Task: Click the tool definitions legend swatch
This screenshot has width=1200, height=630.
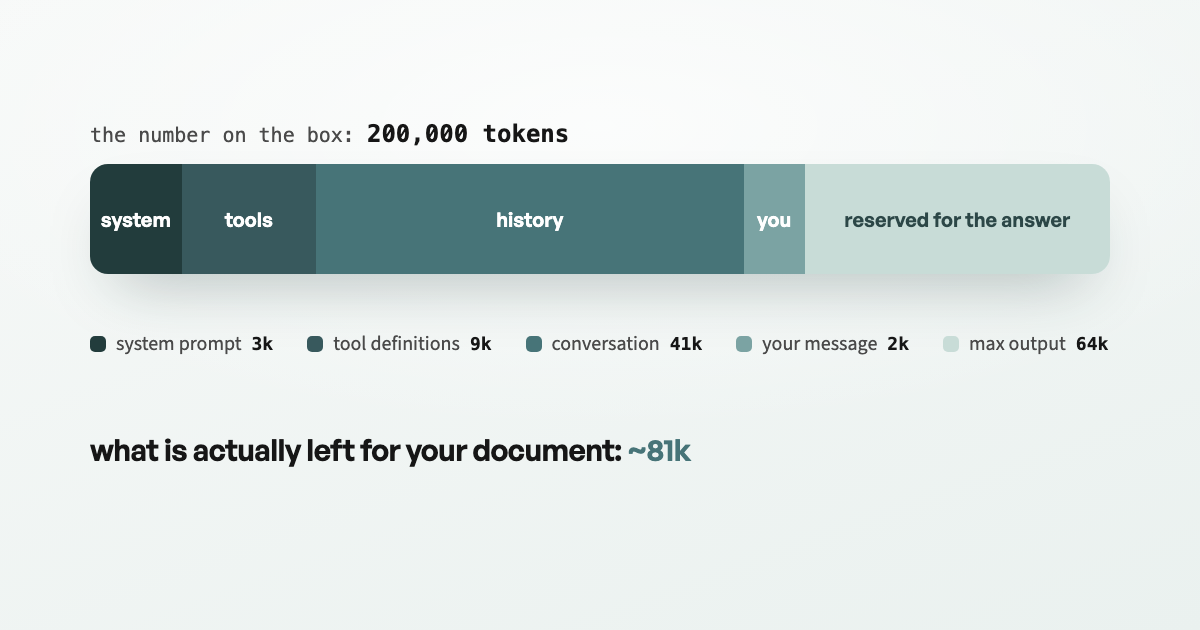Action: (315, 344)
